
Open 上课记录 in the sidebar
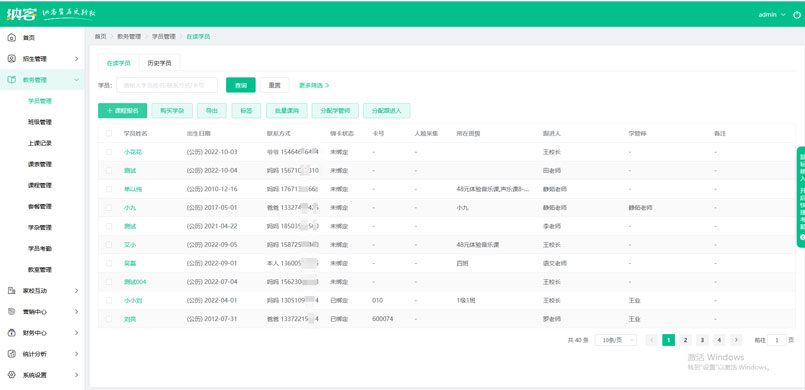[40, 143]
